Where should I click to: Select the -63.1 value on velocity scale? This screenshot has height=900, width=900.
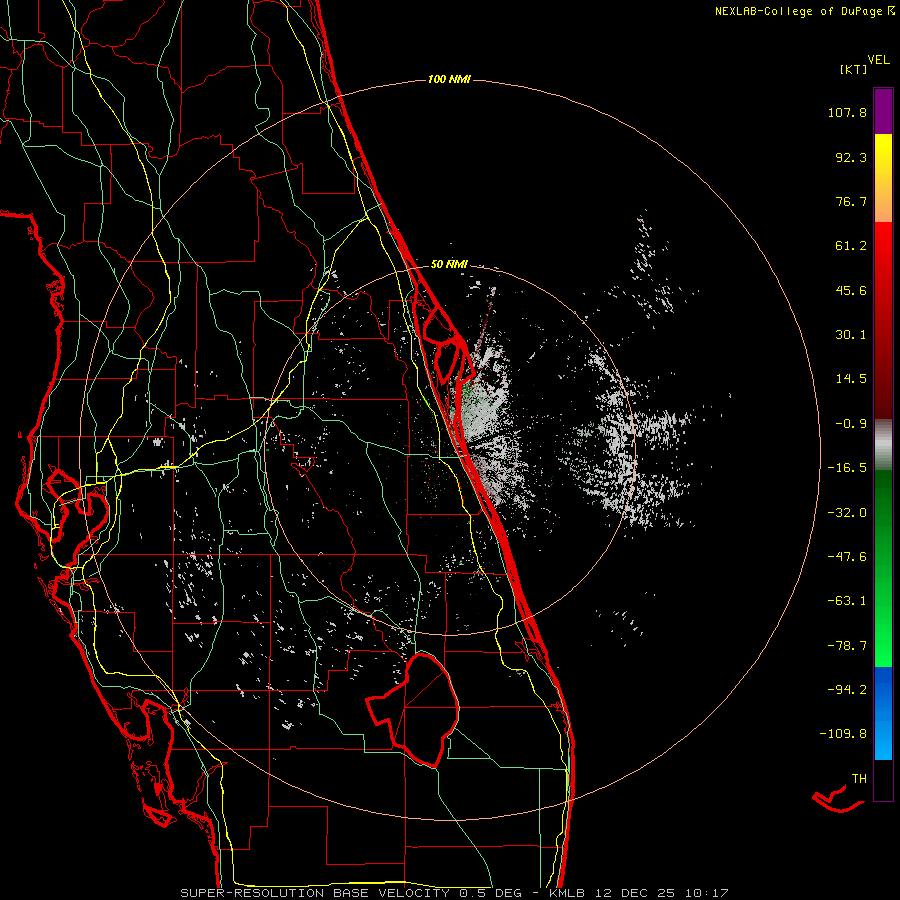tap(847, 601)
